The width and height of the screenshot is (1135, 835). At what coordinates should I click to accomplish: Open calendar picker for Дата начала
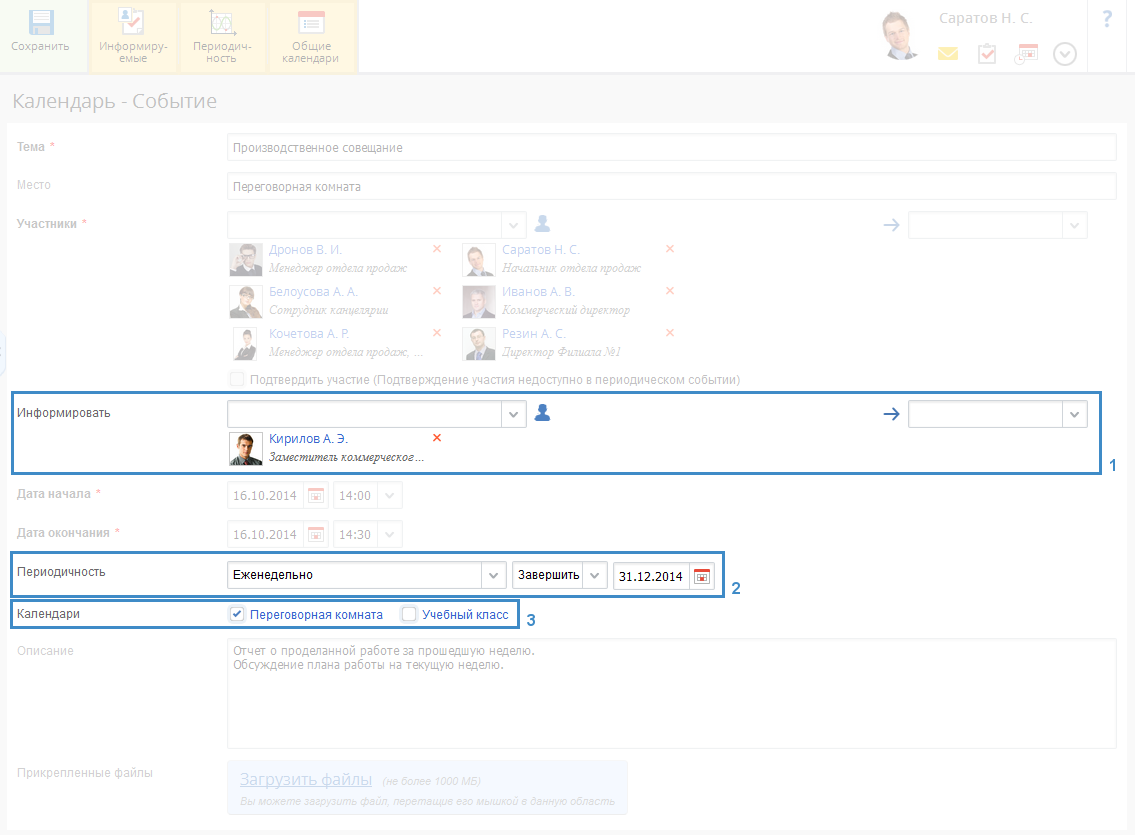click(x=316, y=495)
